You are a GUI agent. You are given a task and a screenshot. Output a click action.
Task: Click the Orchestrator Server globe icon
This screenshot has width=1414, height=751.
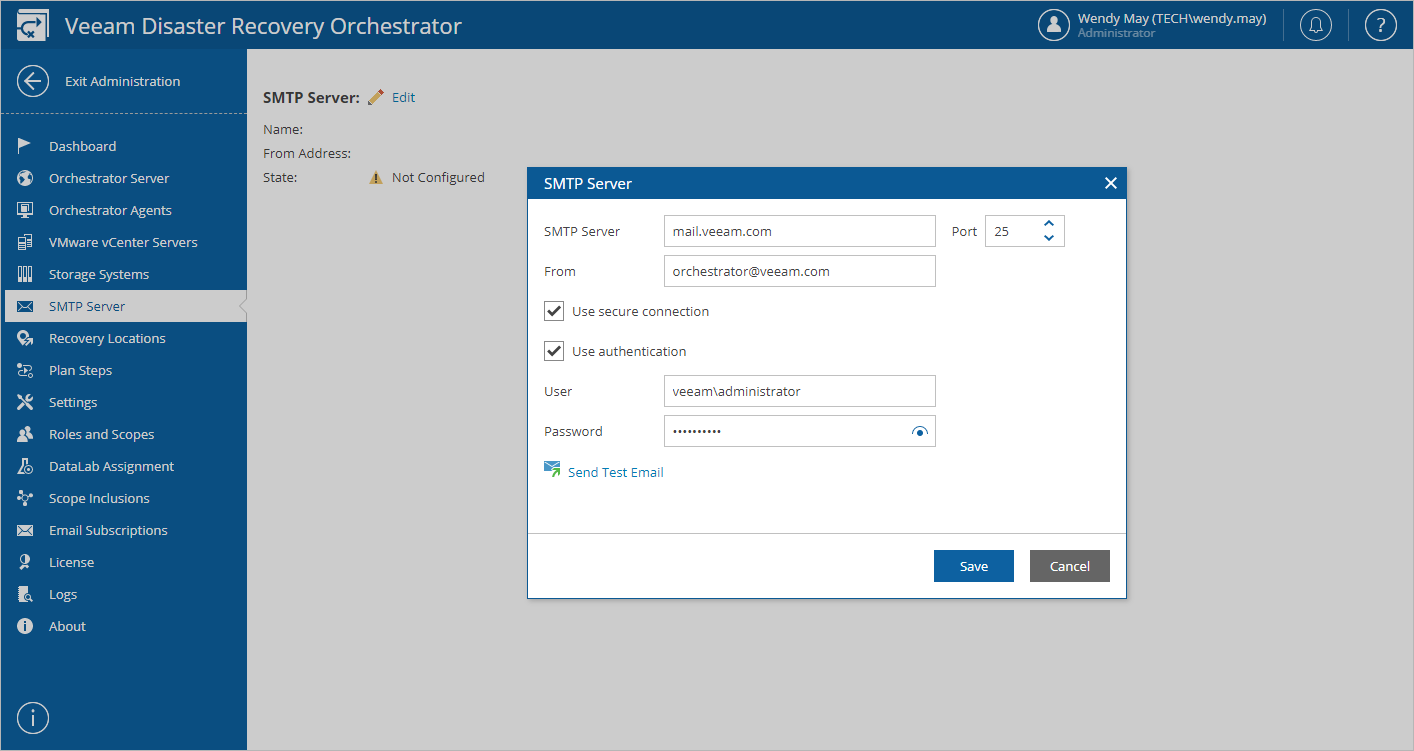pyautogui.click(x=25, y=178)
